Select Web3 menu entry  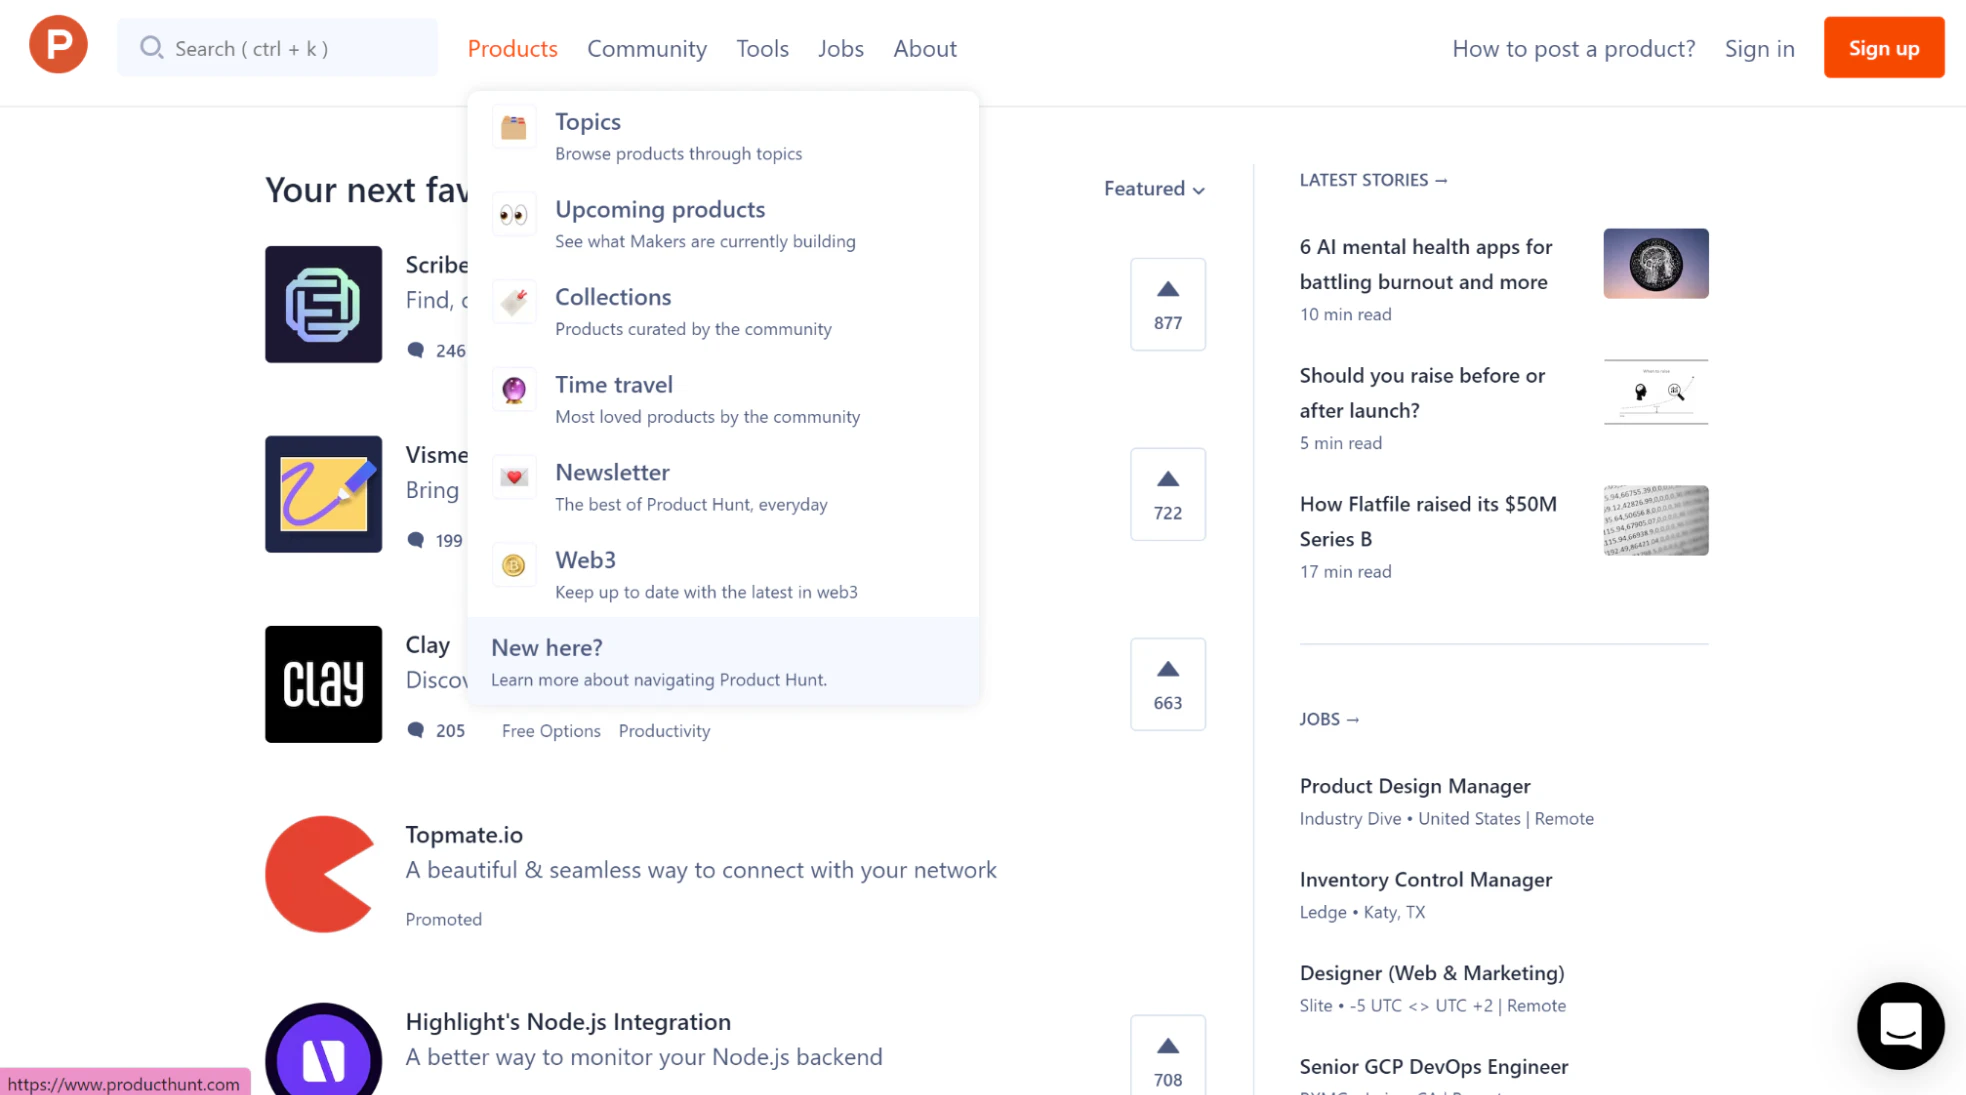pos(723,574)
